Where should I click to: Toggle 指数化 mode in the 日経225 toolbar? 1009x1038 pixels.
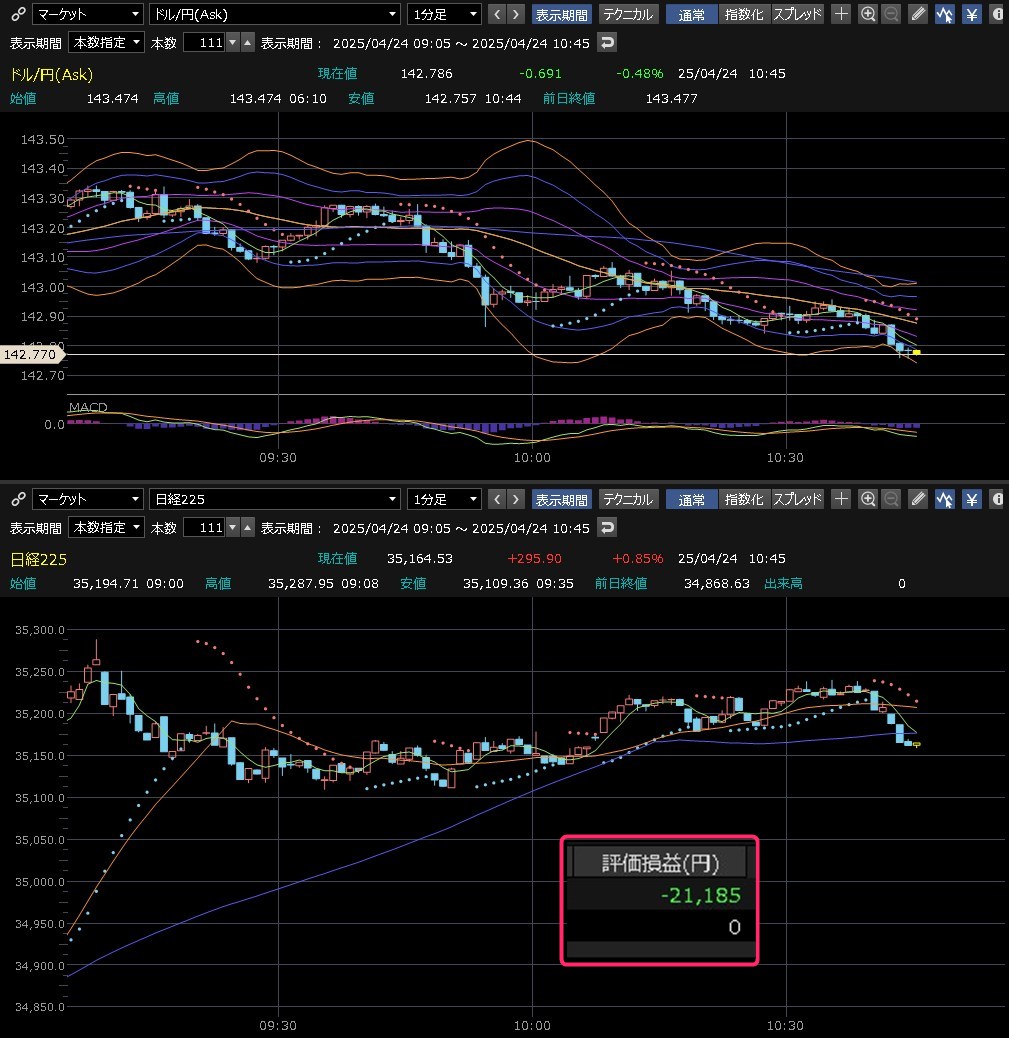pyautogui.click(x=744, y=498)
